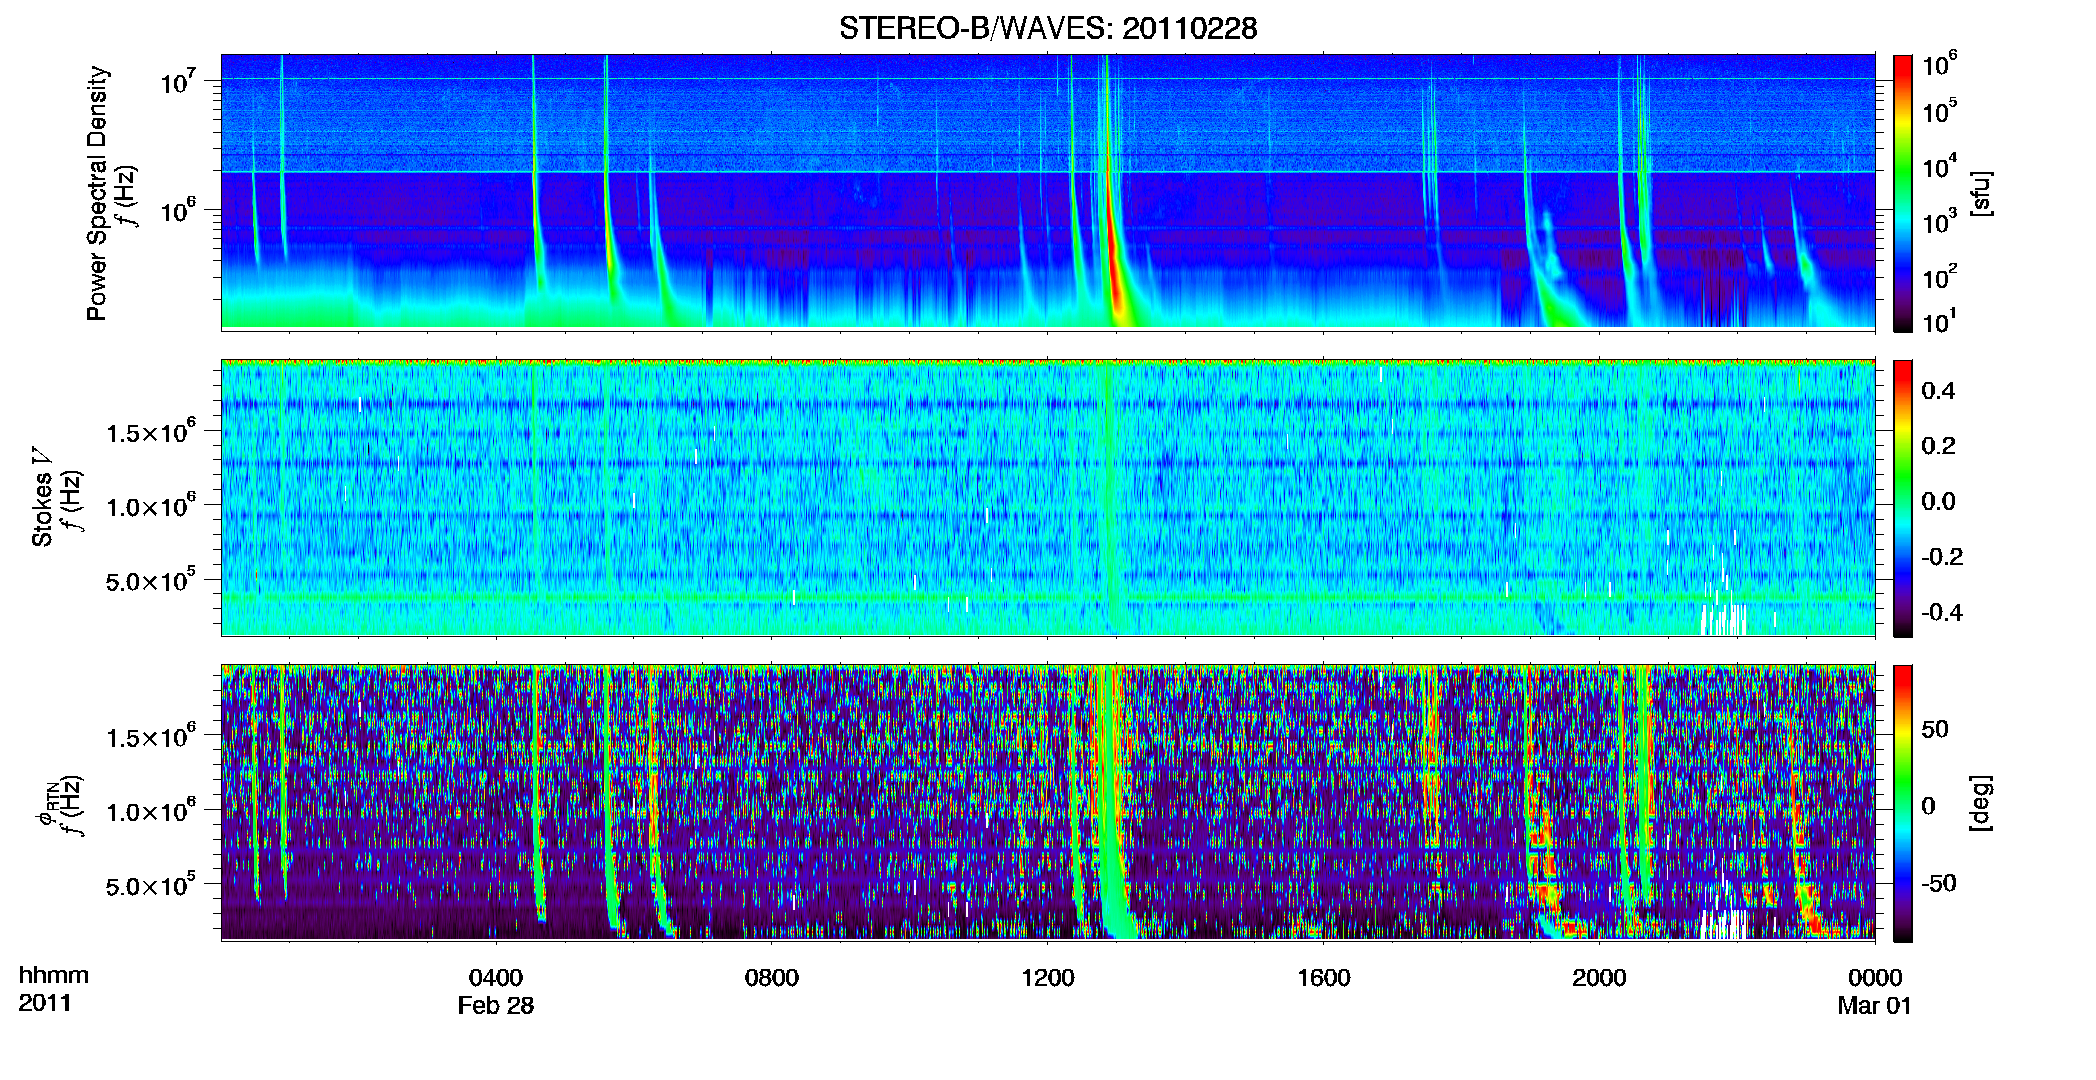Click inside the φ RTN direction spectrogram panel
Screen dimensions: 2096x1080
tap(1048, 803)
